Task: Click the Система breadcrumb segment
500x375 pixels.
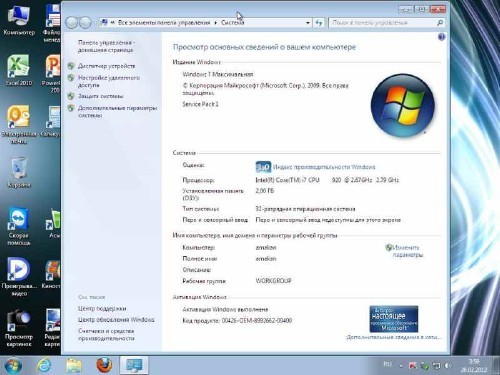Action: pyautogui.click(x=233, y=23)
